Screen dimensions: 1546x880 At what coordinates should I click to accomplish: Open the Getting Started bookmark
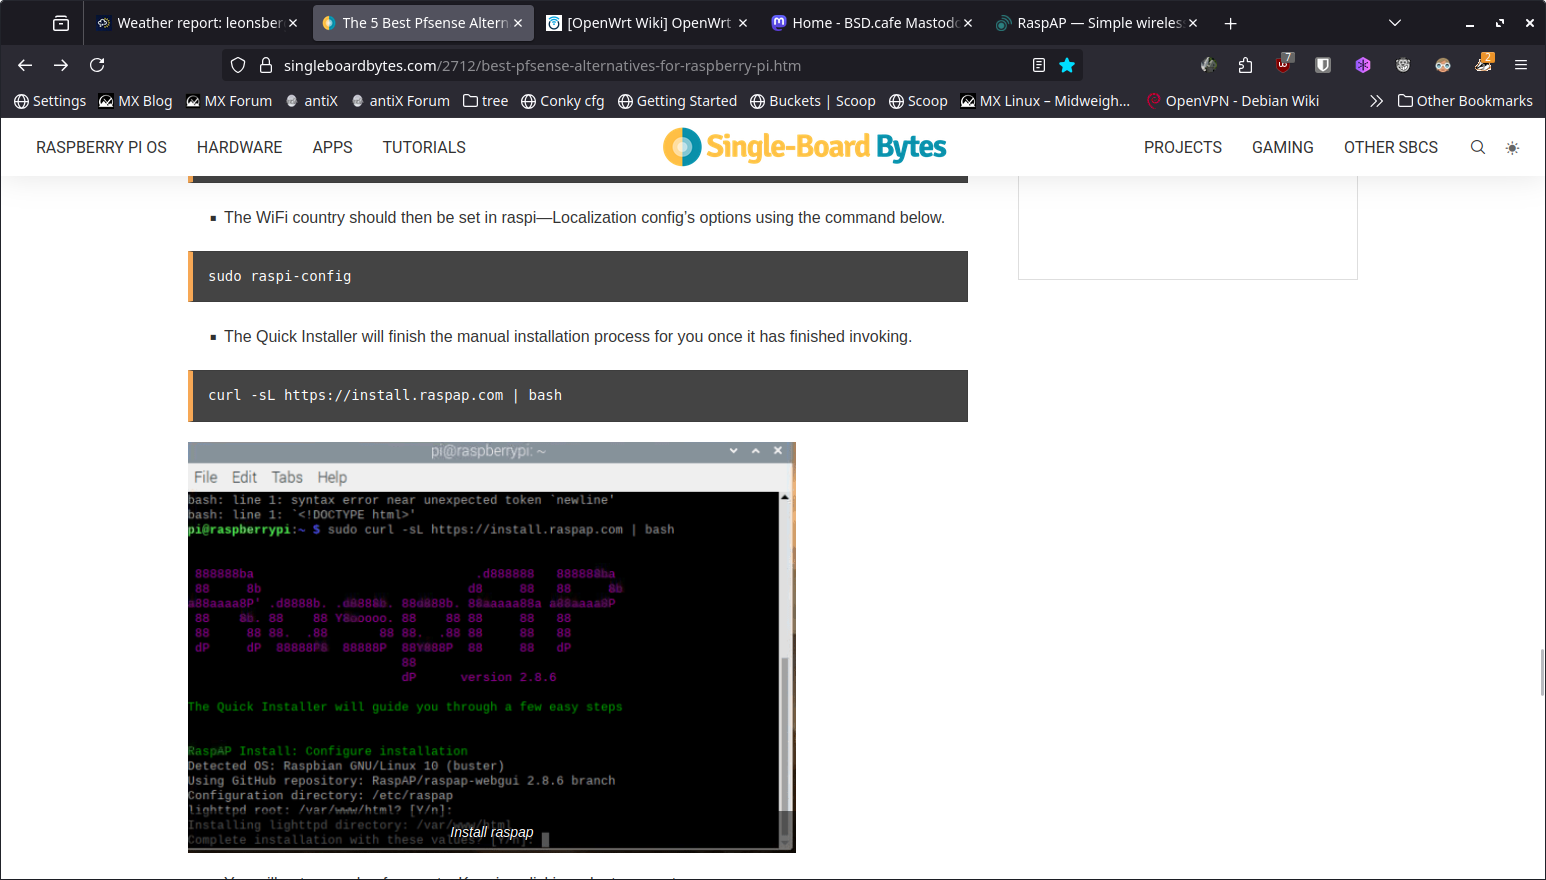point(677,101)
